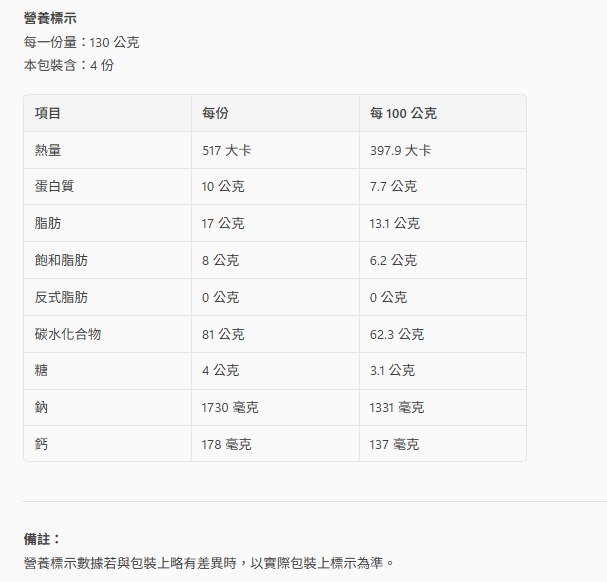Select the 每一份量：130 公克 line

81,42
